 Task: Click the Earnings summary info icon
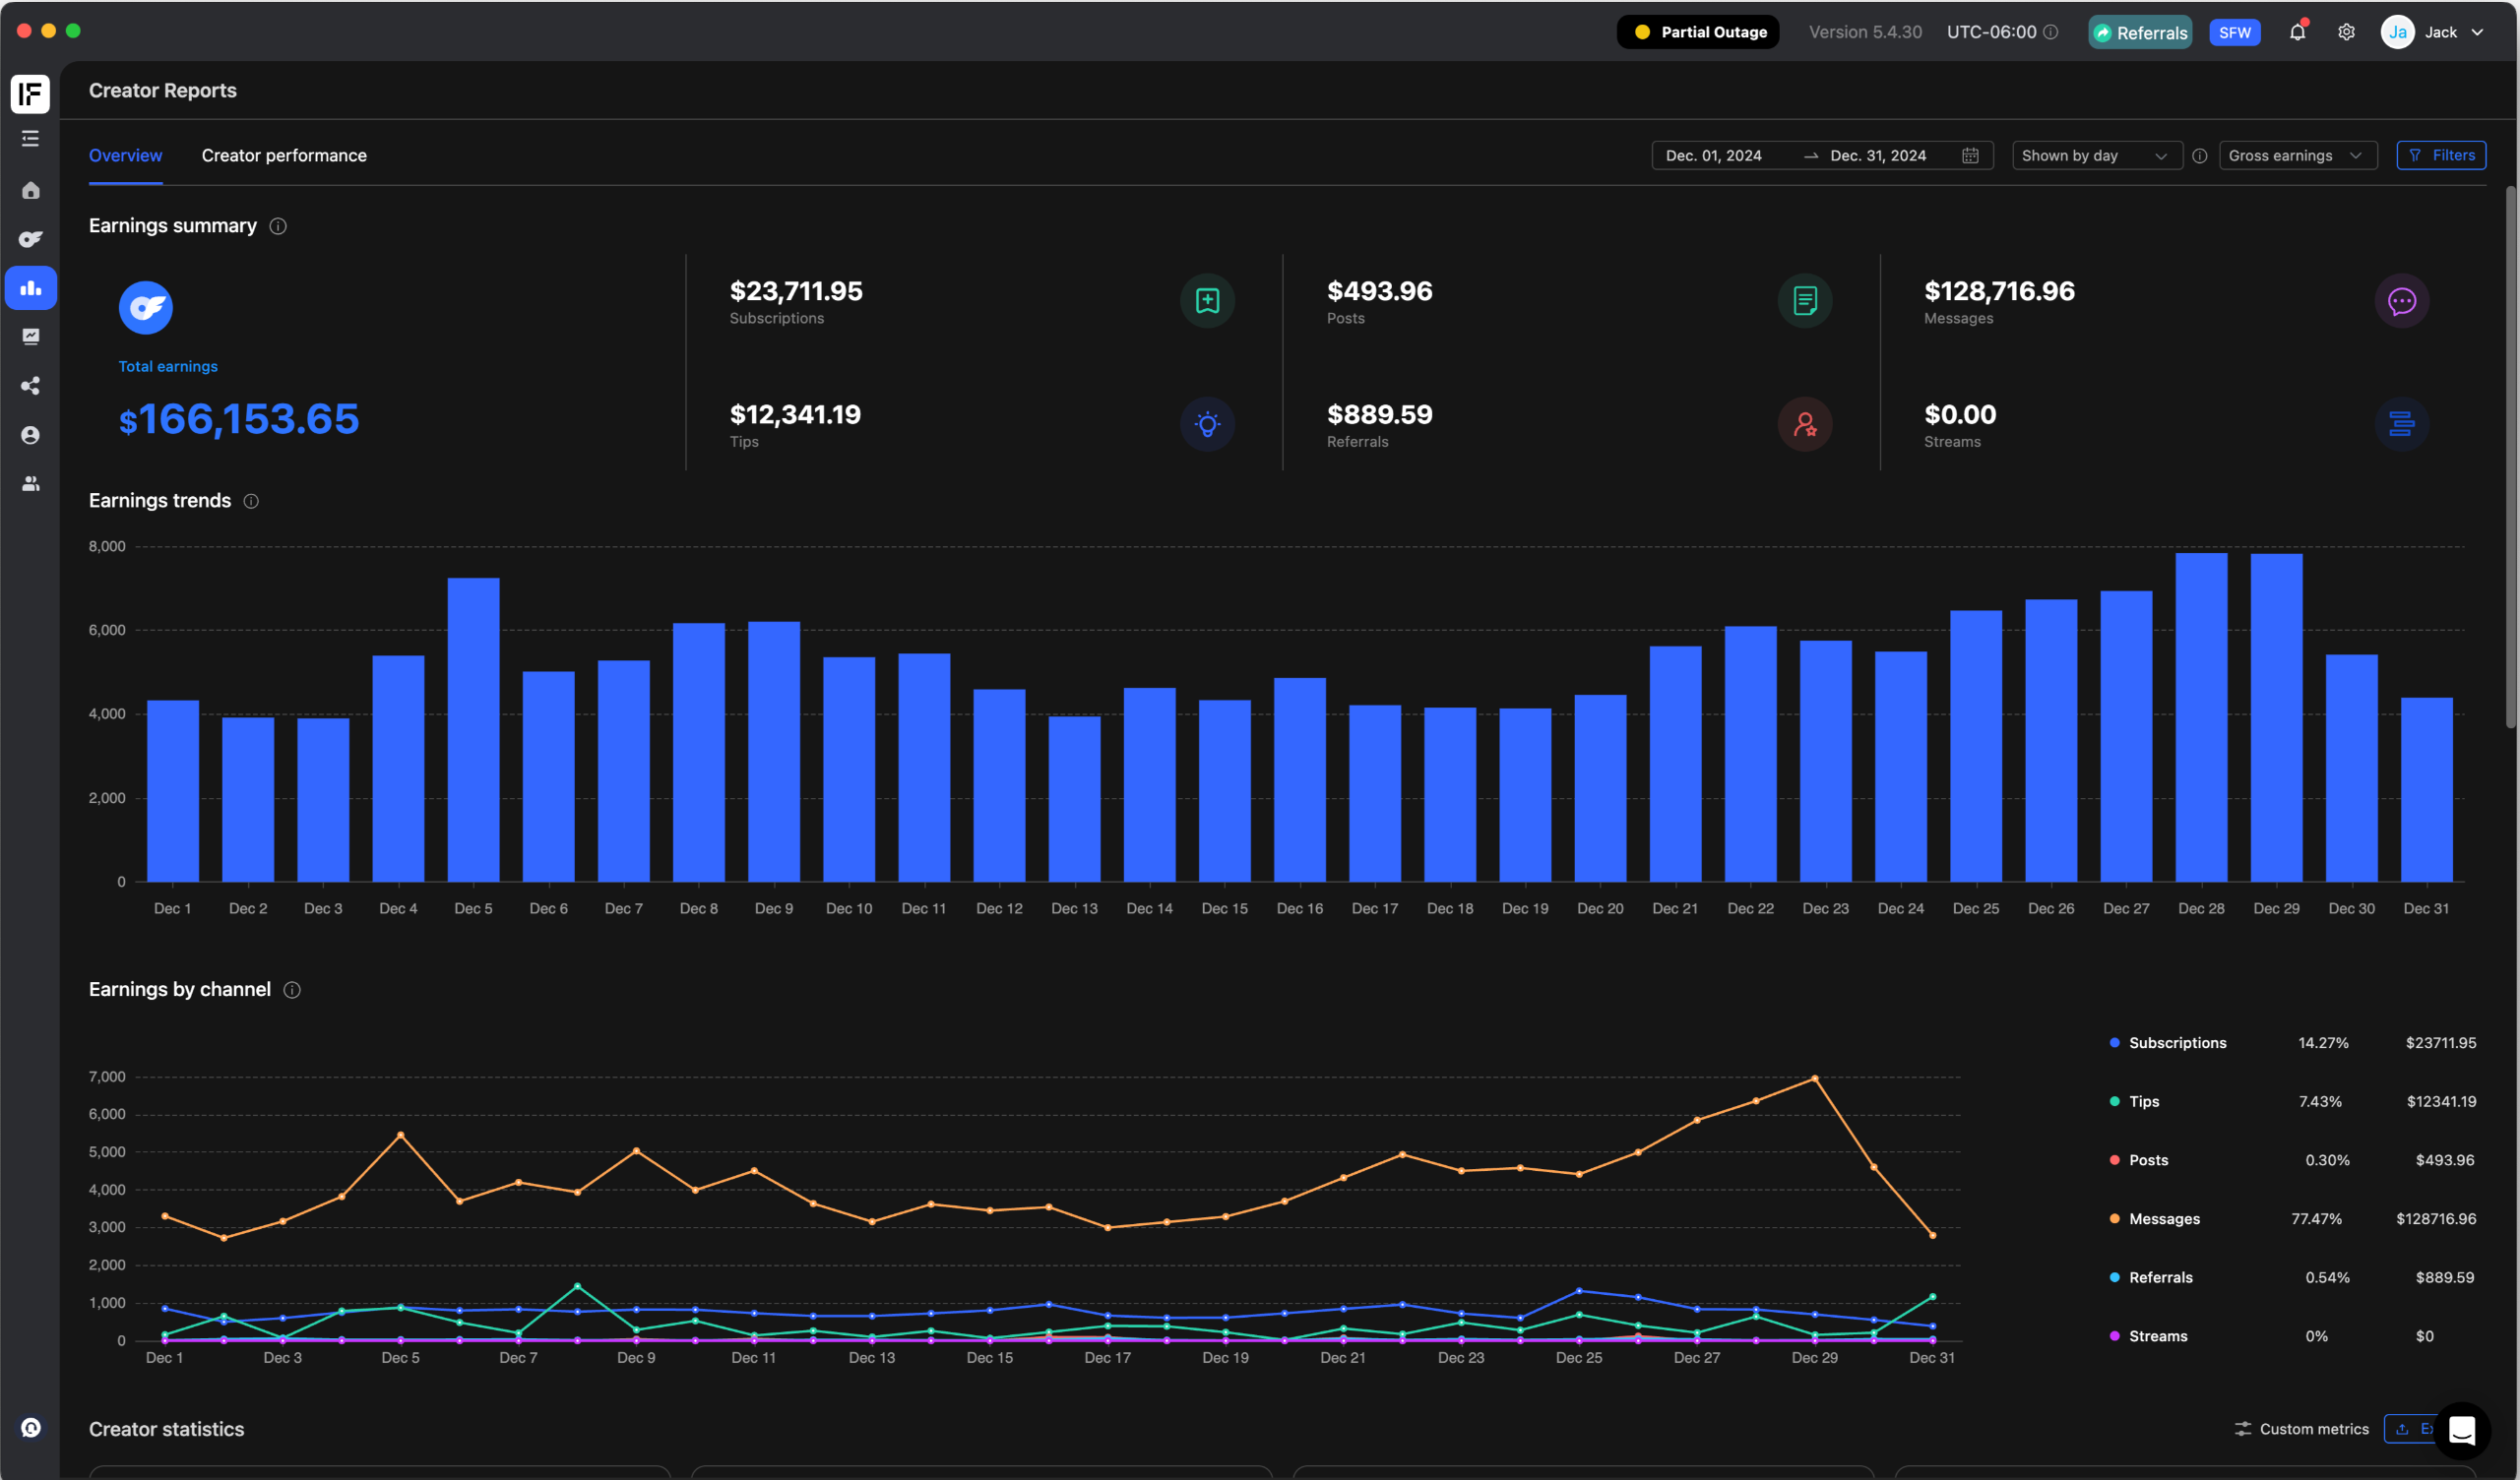tap(278, 227)
